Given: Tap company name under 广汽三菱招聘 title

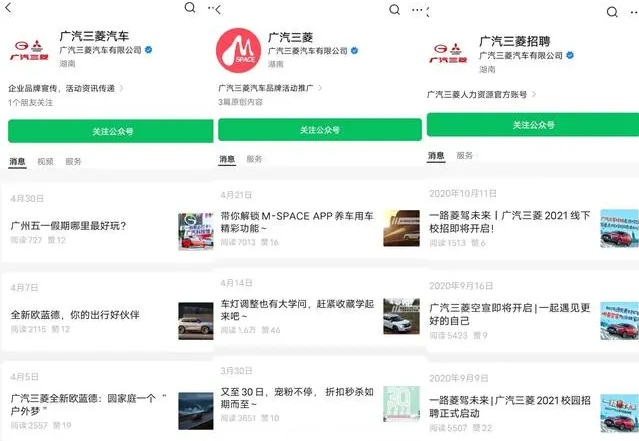Looking at the screenshot, I should 521,55.
